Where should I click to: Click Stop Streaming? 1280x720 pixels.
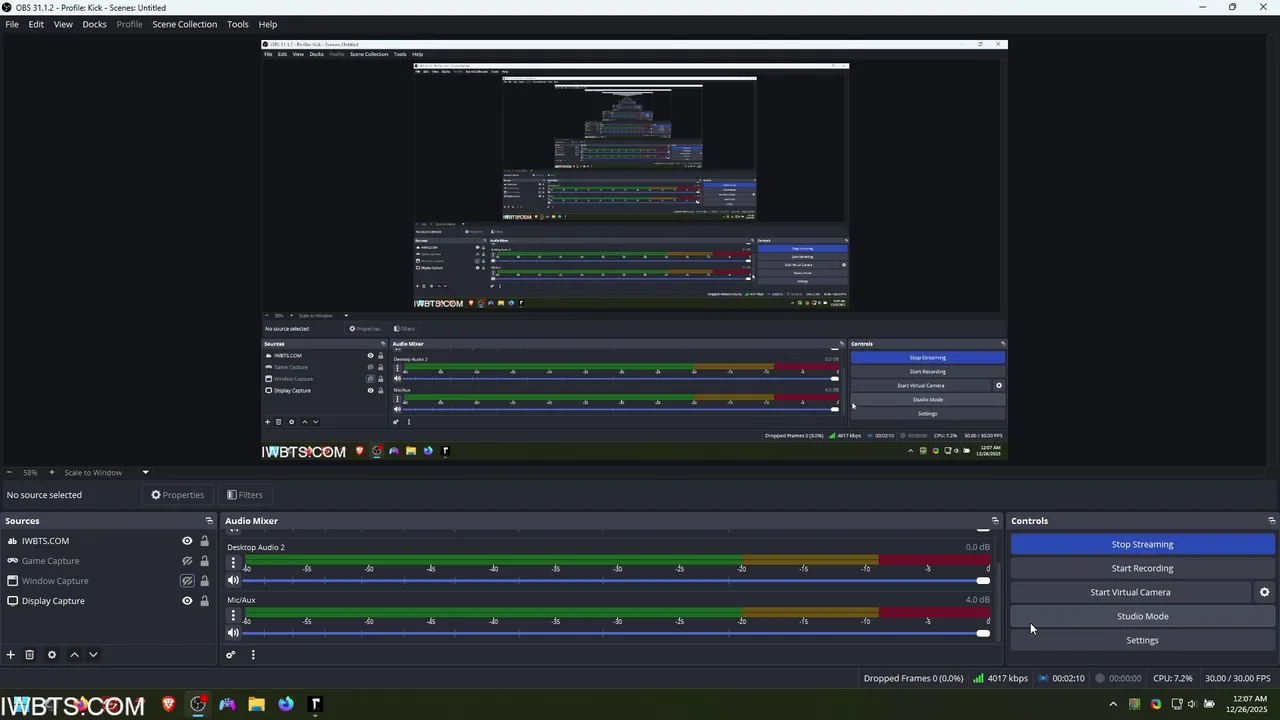(1142, 544)
